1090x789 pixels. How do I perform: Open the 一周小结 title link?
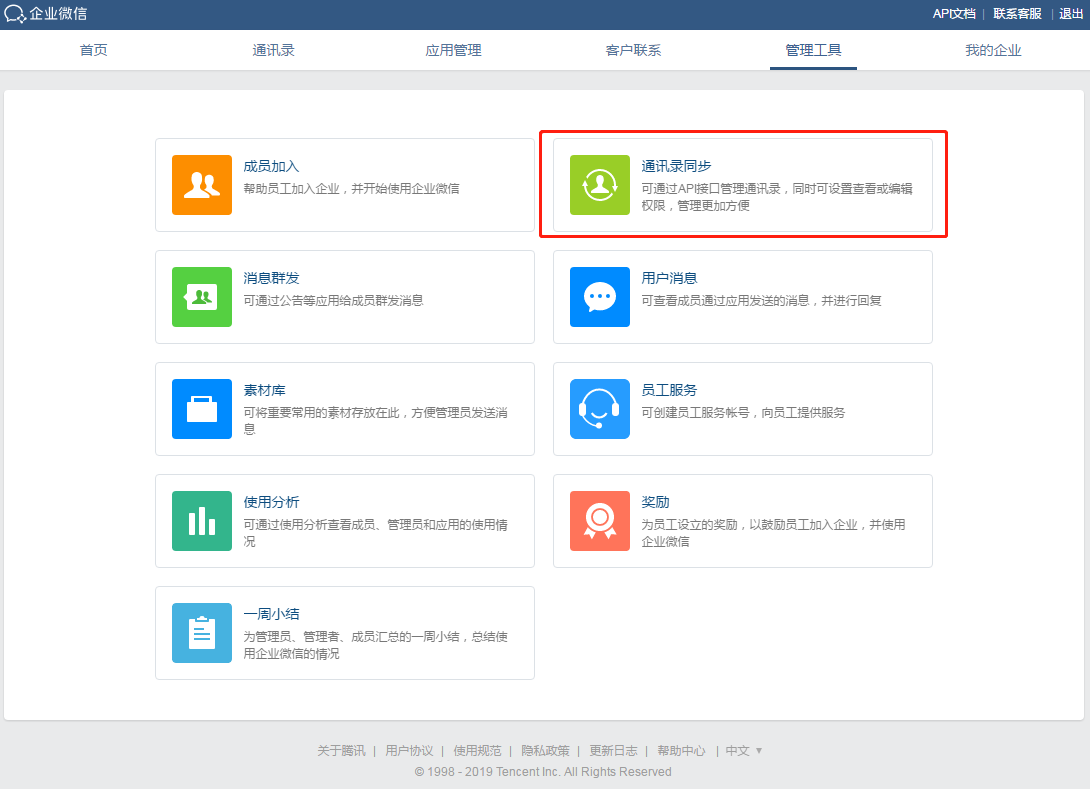point(271,614)
